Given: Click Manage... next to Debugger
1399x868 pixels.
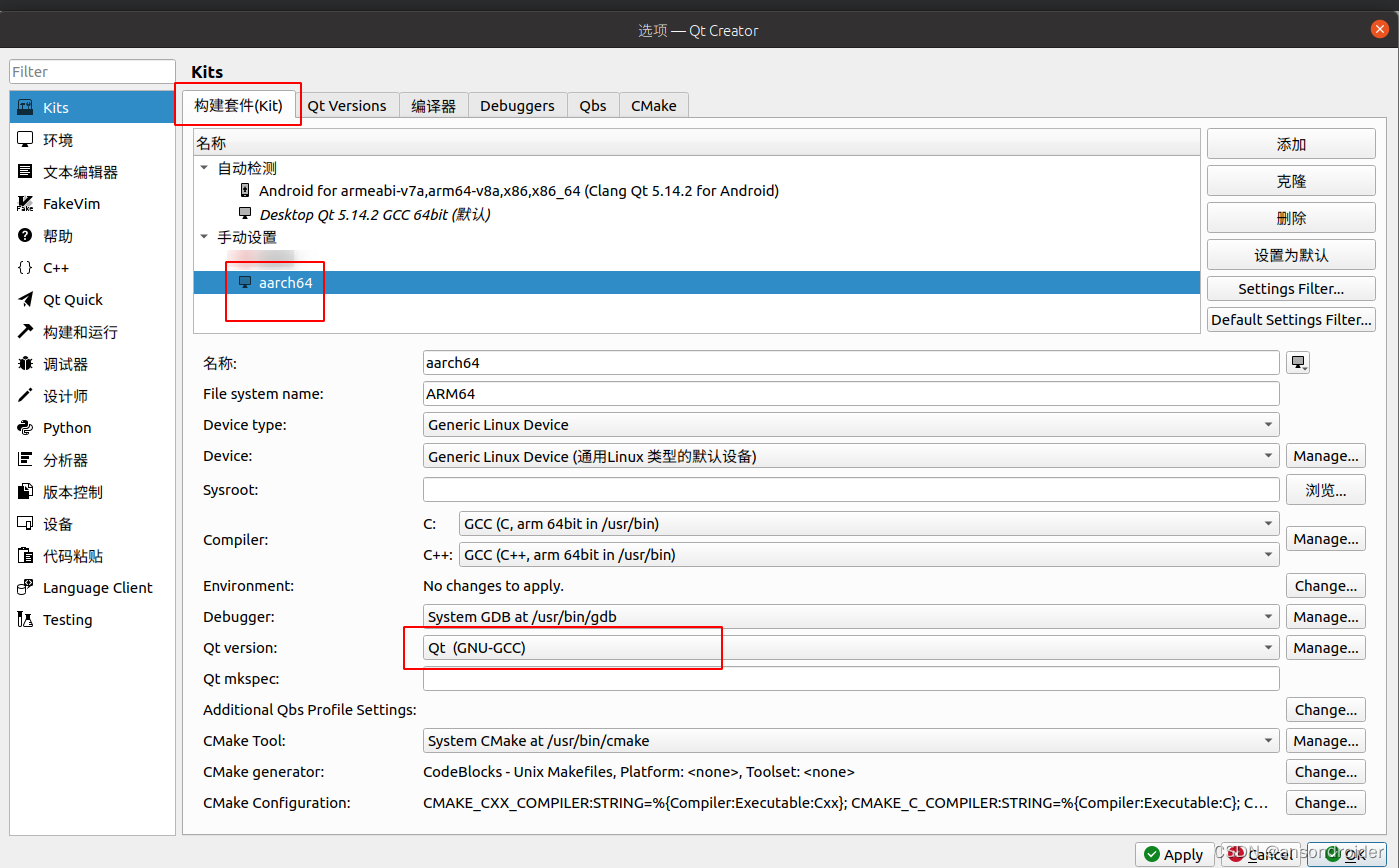Looking at the screenshot, I should [x=1326, y=616].
